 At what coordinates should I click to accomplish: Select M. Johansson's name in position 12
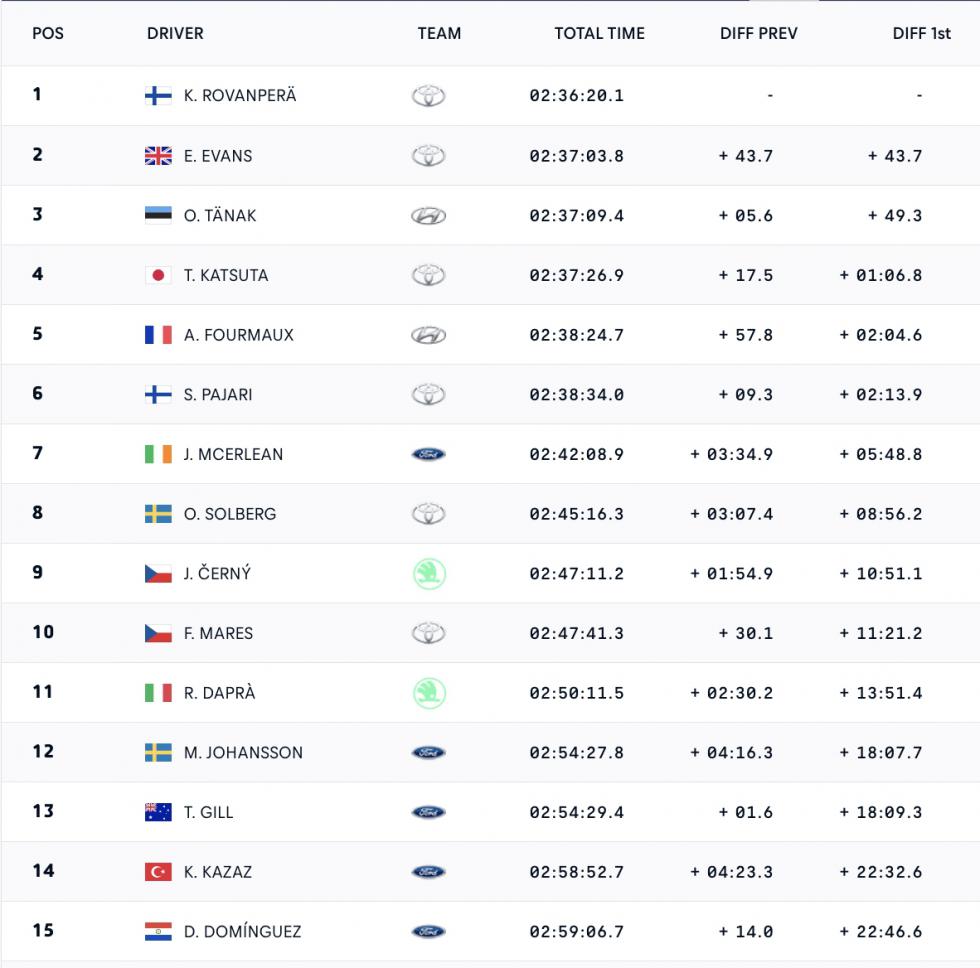click(243, 753)
